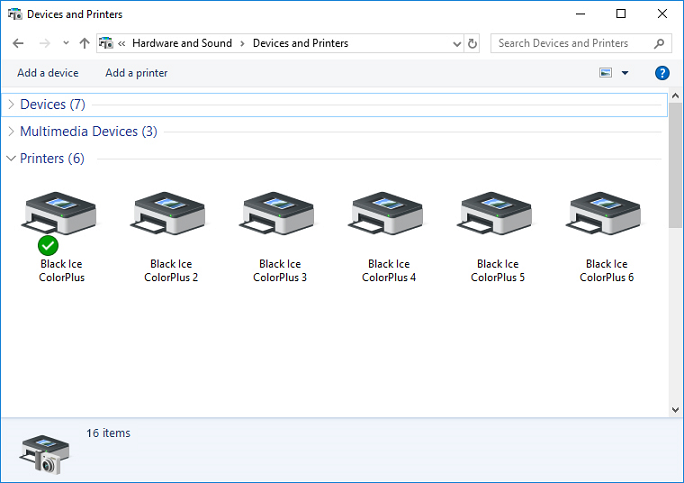
Task: Click the Multimedia Devices (3) heading text
Action: 89,131
